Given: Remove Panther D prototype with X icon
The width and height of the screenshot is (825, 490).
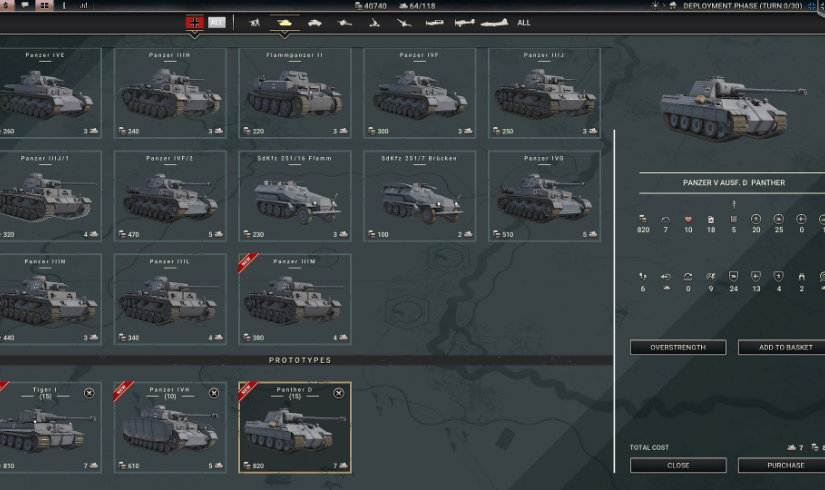Looking at the screenshot, I should 339,393.
